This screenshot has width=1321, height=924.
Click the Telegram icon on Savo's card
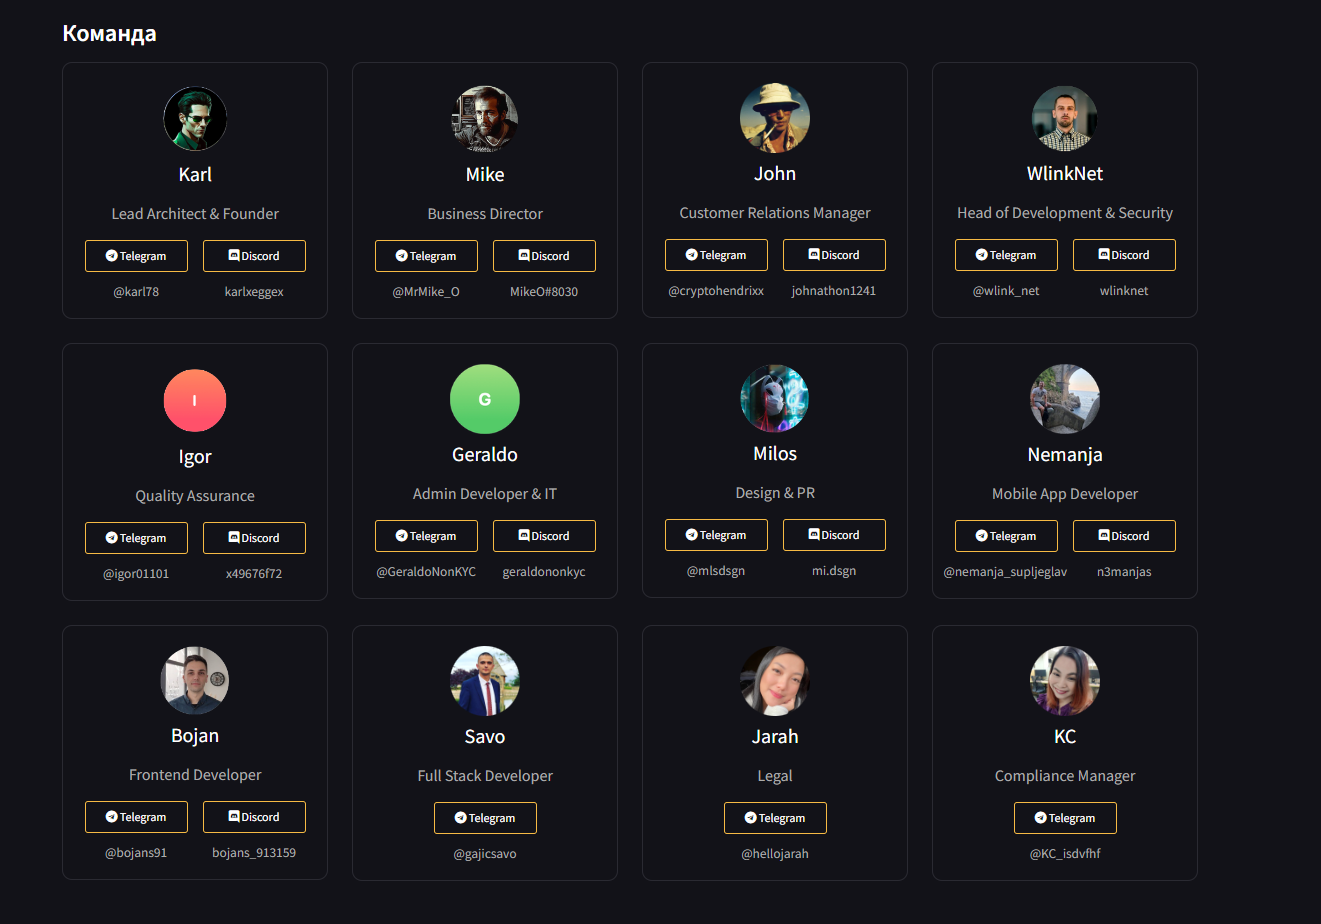[x=461, y=818]
